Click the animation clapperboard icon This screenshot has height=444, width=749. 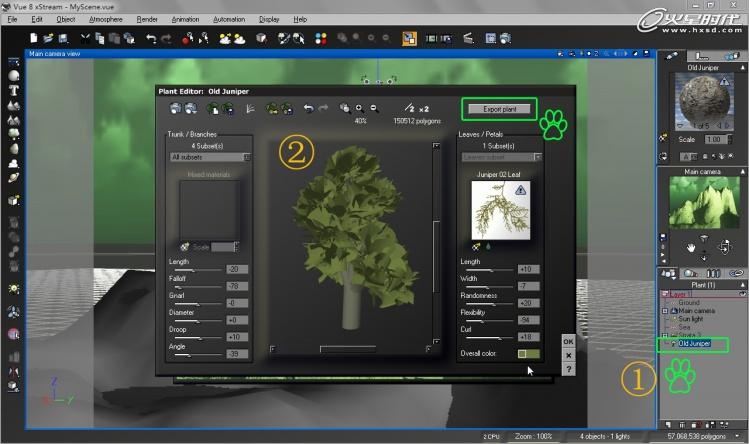click(468, 38)
